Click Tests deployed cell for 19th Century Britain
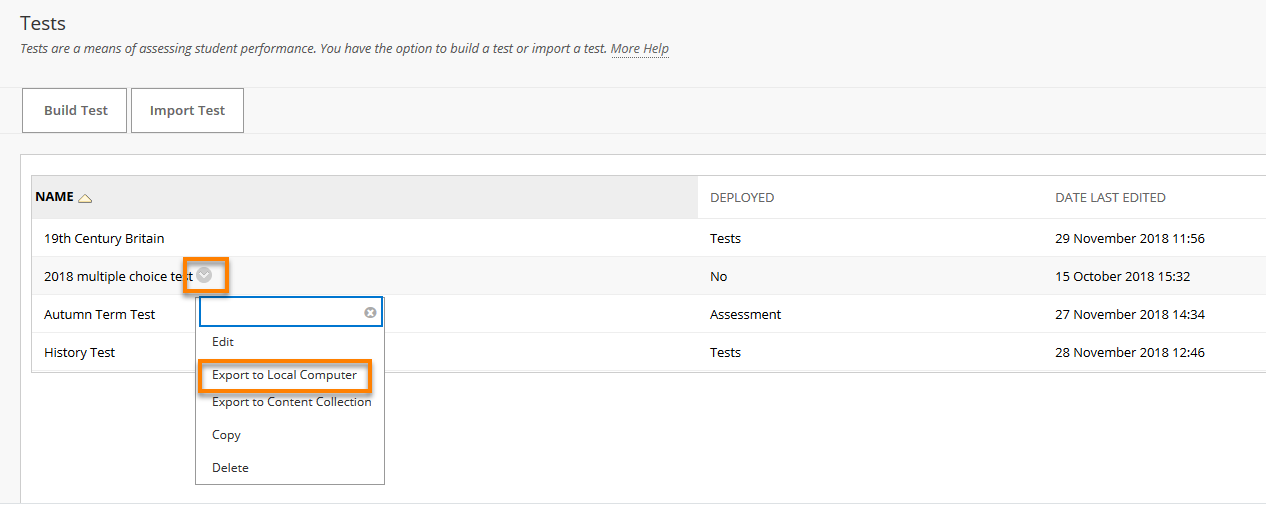Viewport: 1266px width, 507px height. pos(725,239)
